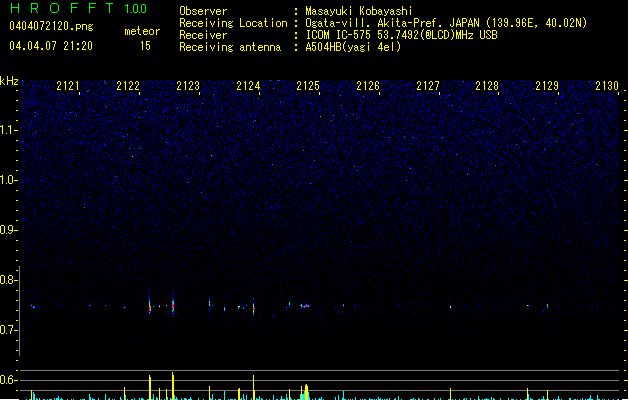Click the 2127 time axis label
629x400 pixels.
pos(428,86)
